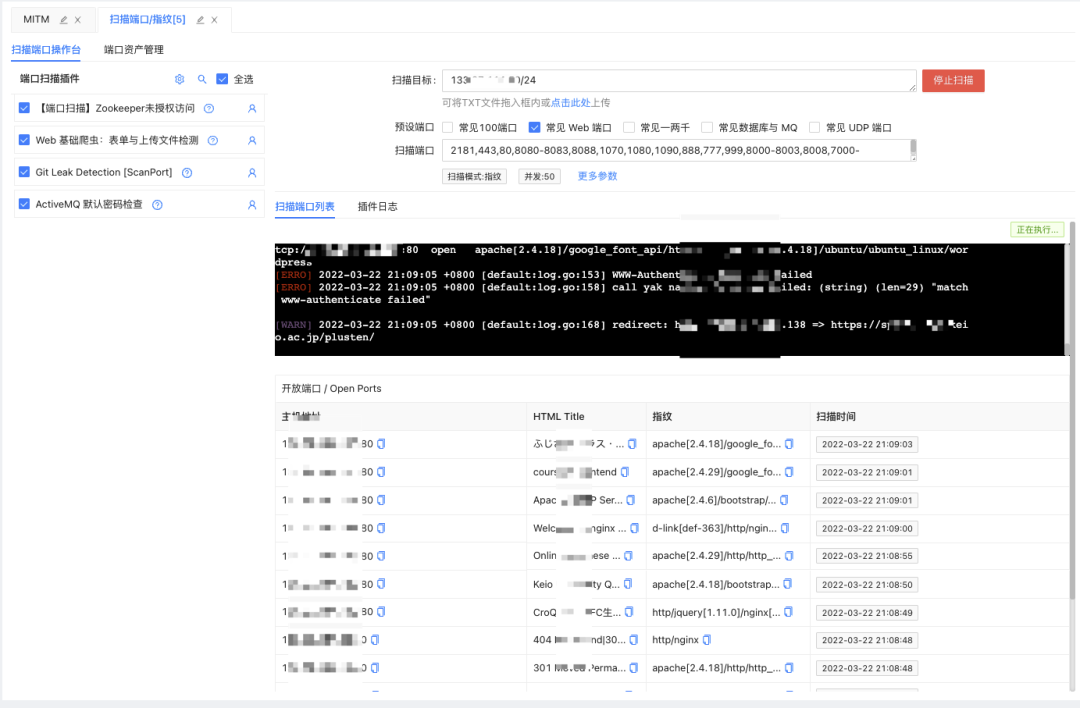Open plugin settings gear icon
The height and width of the screenshot is (708, 1080).
pos(180,79)
